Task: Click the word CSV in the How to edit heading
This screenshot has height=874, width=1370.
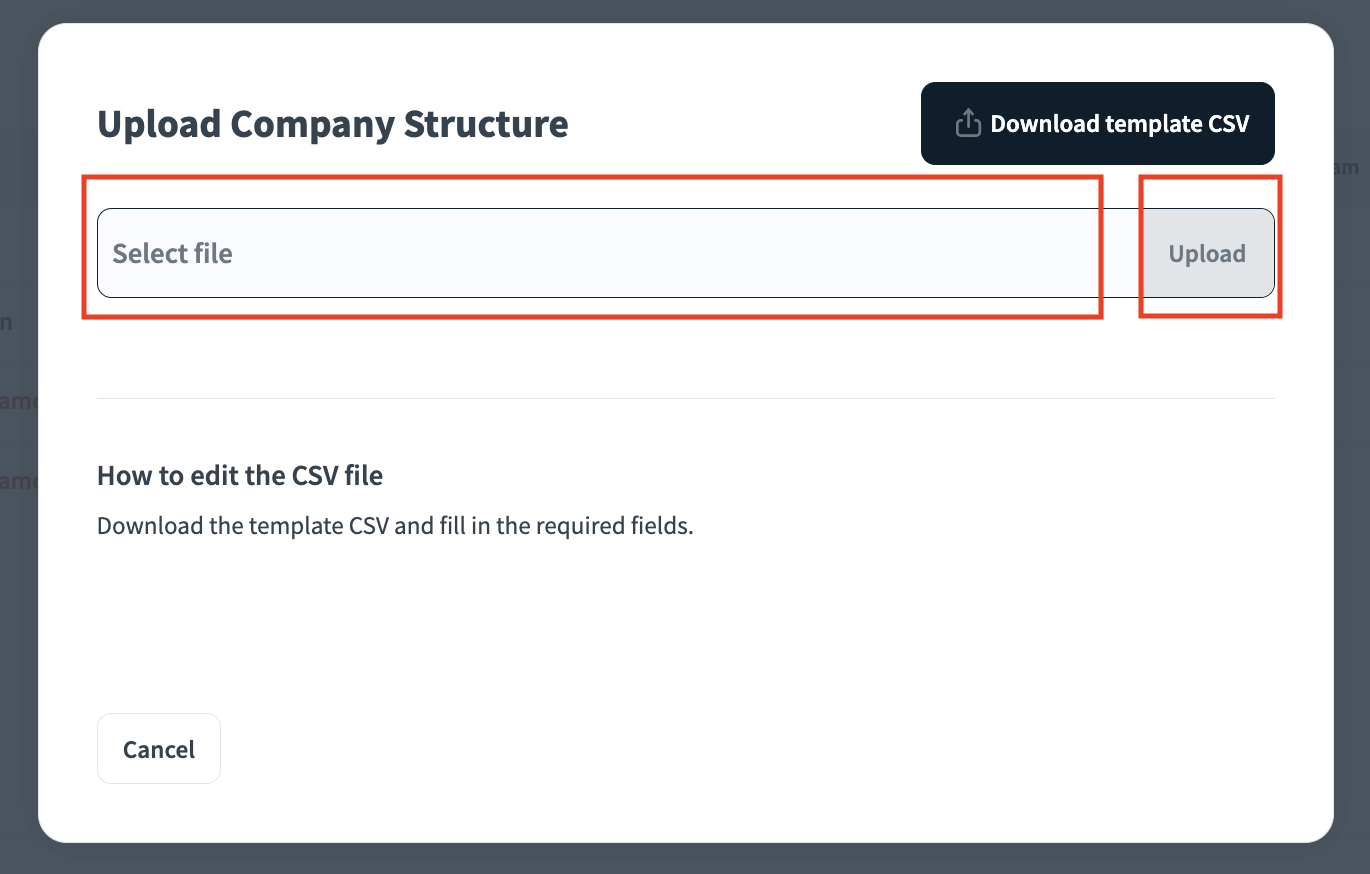Action: pos(317,475)
